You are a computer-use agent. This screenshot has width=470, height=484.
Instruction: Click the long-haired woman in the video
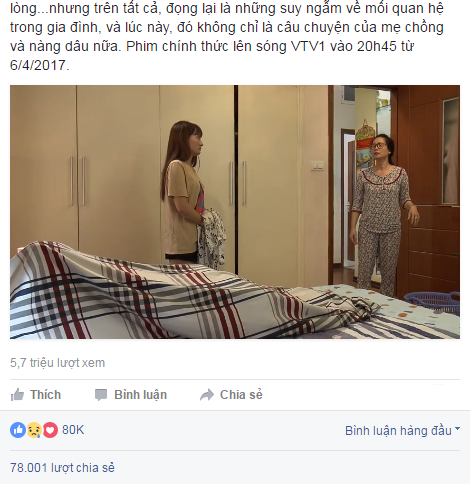pos(189,195)
